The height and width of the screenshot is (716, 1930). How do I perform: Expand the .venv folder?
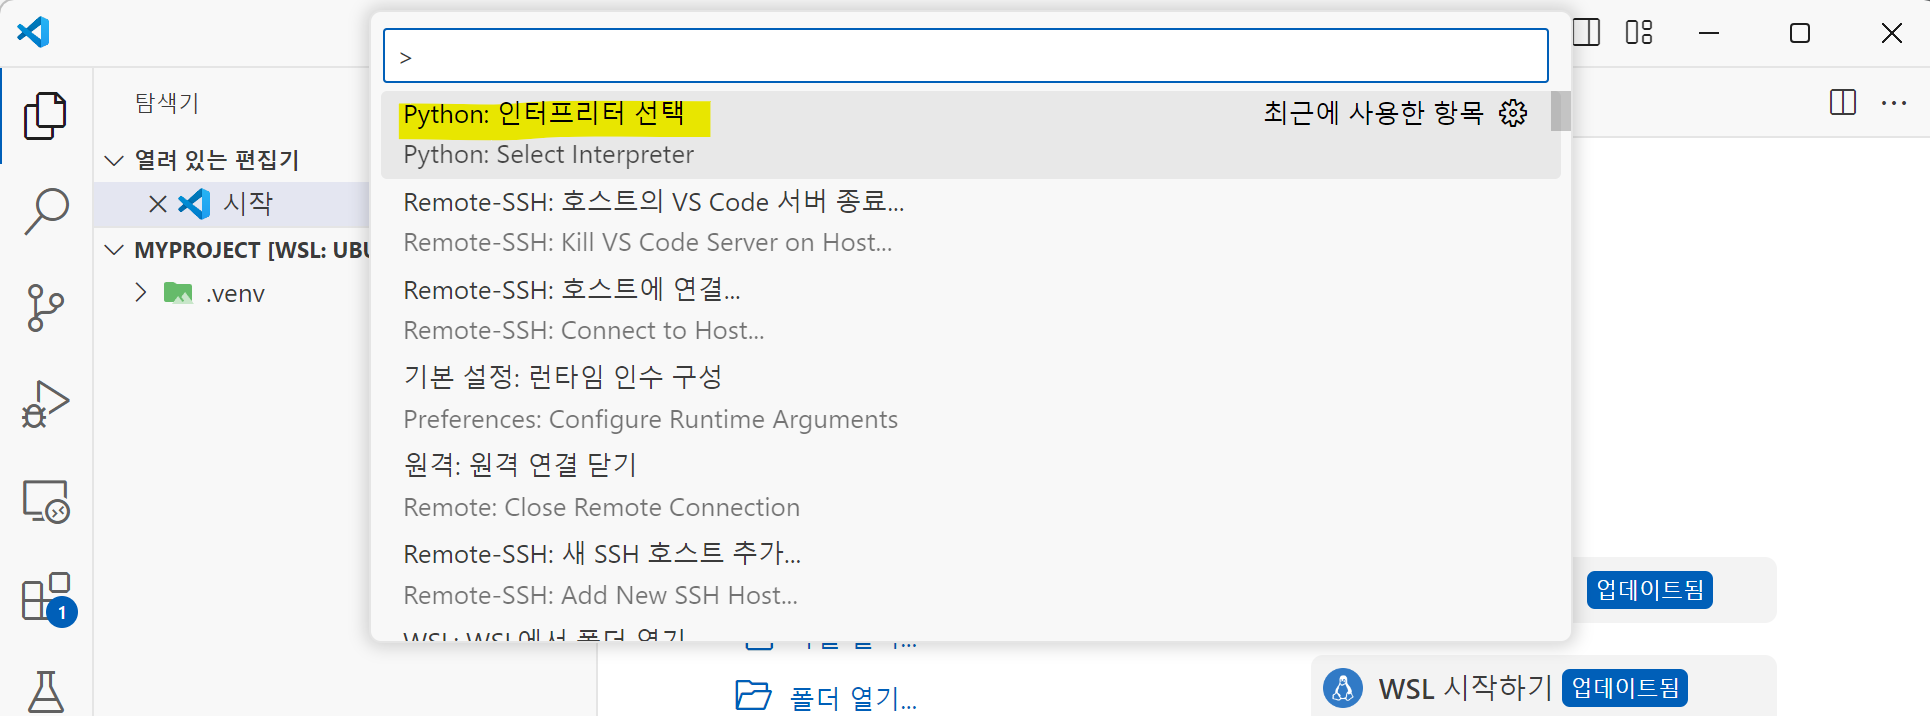(141, 293)
